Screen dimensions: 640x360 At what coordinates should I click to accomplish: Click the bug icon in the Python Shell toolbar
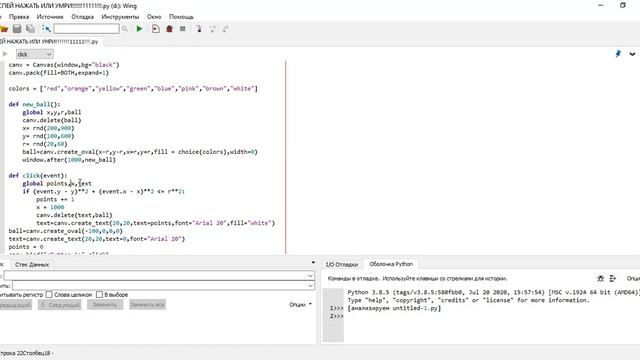point(600,278)
